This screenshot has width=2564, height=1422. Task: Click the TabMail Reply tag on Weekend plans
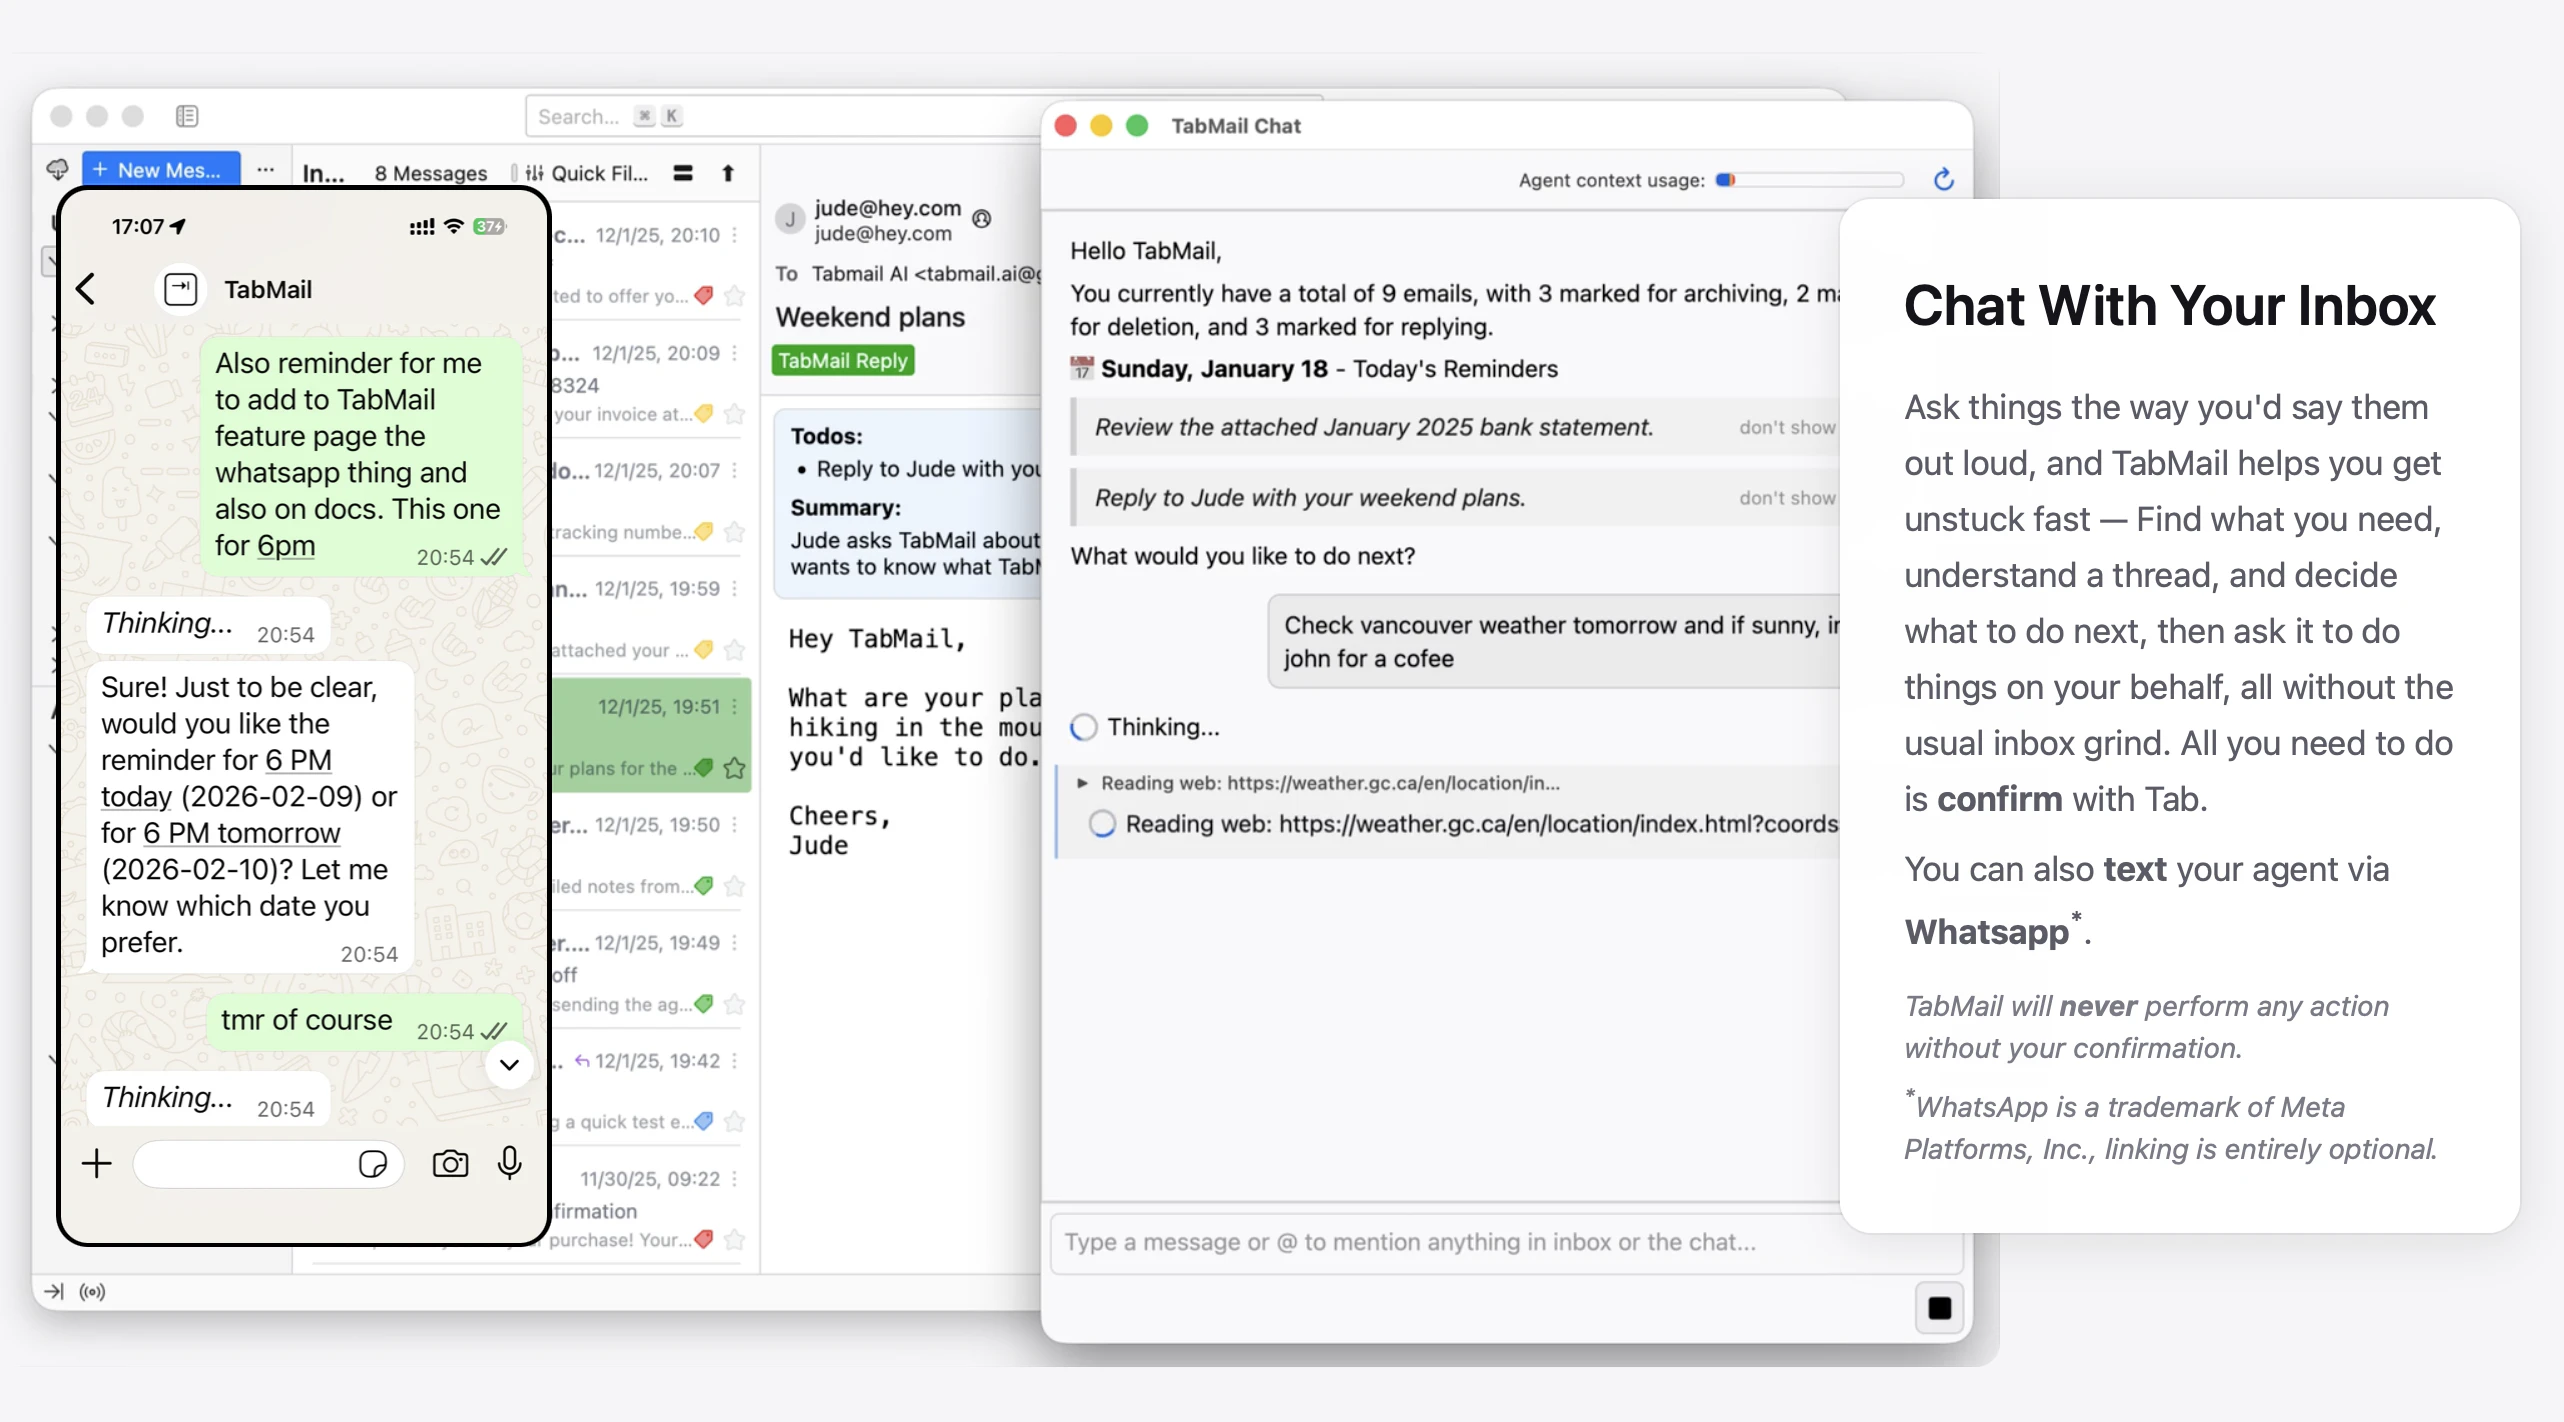842,360
